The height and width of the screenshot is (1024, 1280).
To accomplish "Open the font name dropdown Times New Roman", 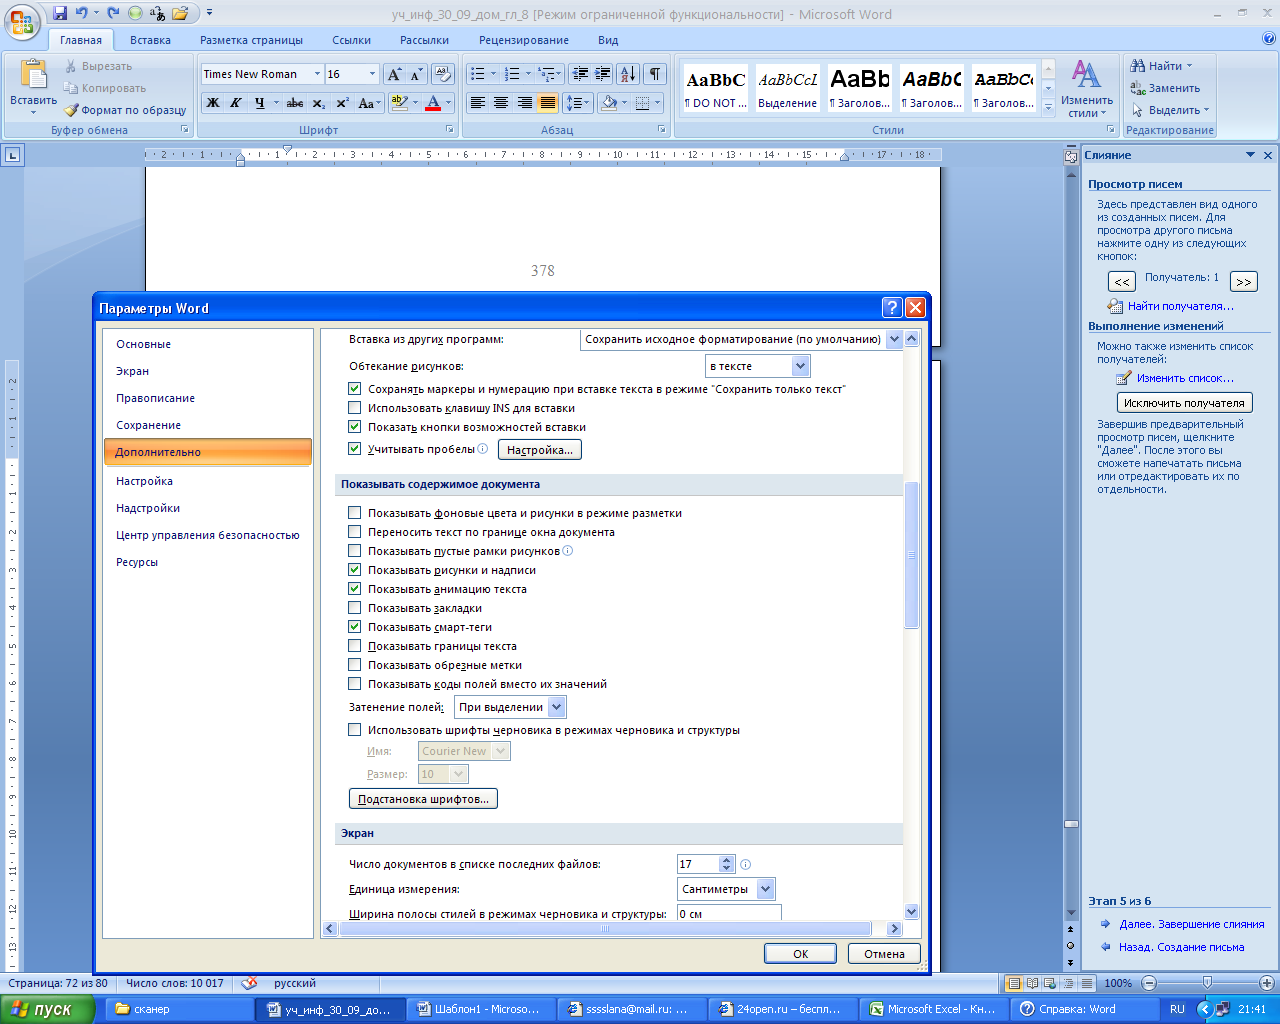I will coord(317,74).
